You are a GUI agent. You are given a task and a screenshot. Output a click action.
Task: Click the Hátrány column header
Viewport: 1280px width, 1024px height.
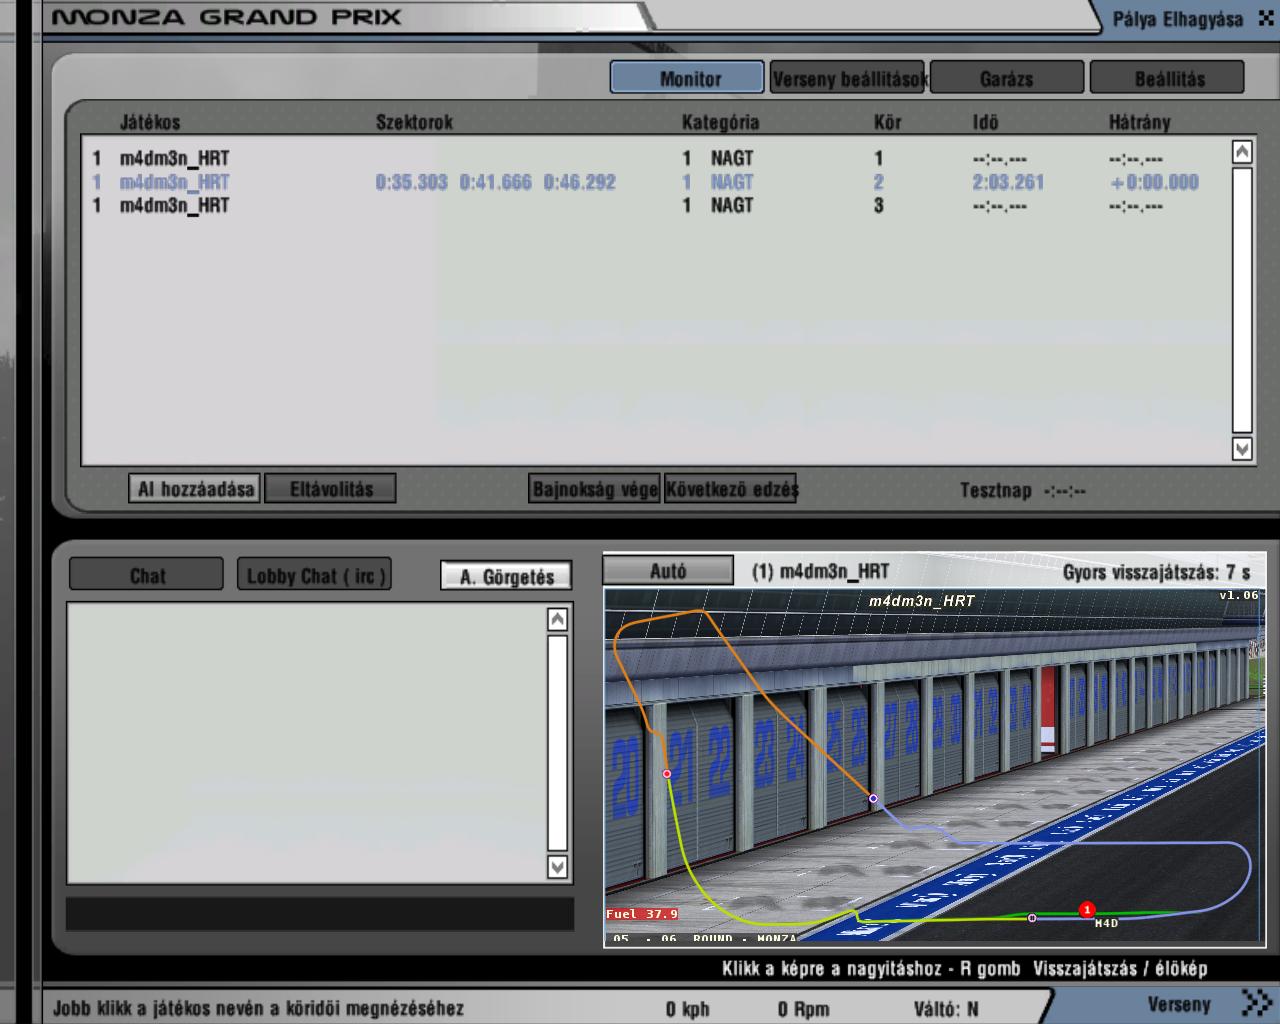(1139, 122)
